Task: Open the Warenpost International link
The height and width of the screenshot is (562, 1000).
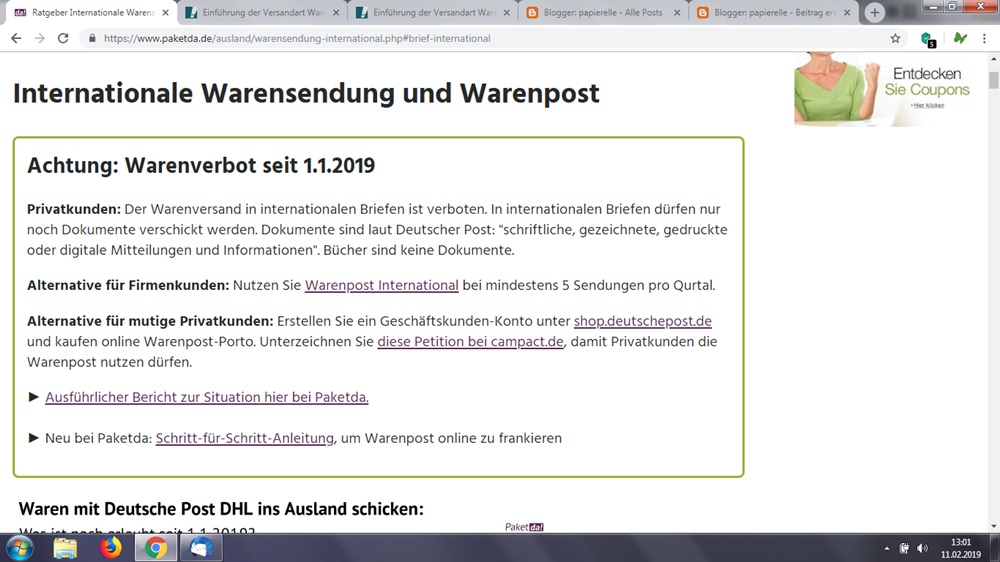Action: coord(381,285)
